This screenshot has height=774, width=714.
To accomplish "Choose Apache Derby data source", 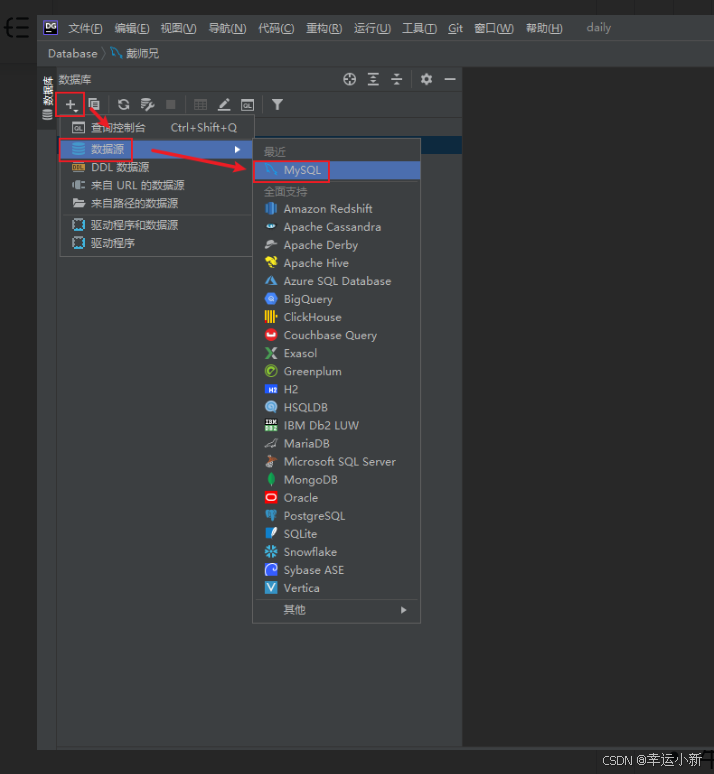I will (337, 245).
